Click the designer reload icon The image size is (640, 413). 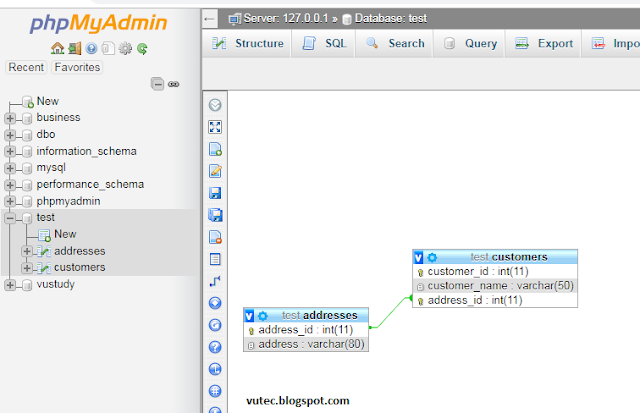click(x=215, y=325)
